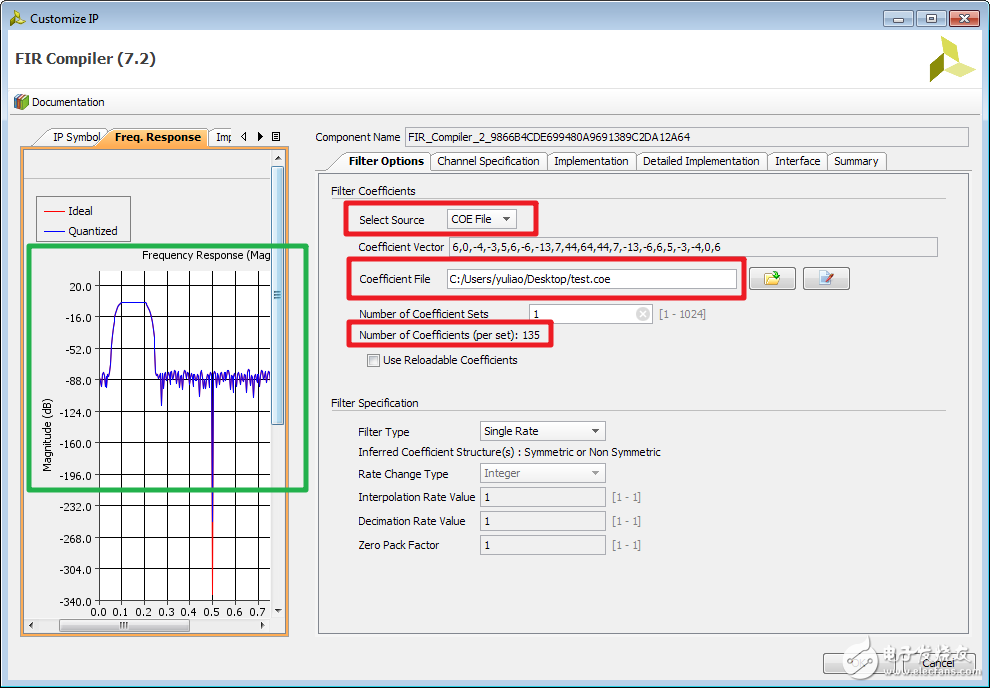This screenshot has width=990, height=688.
Task: Click the Coefficient File path field
Action: pos(591,279)
